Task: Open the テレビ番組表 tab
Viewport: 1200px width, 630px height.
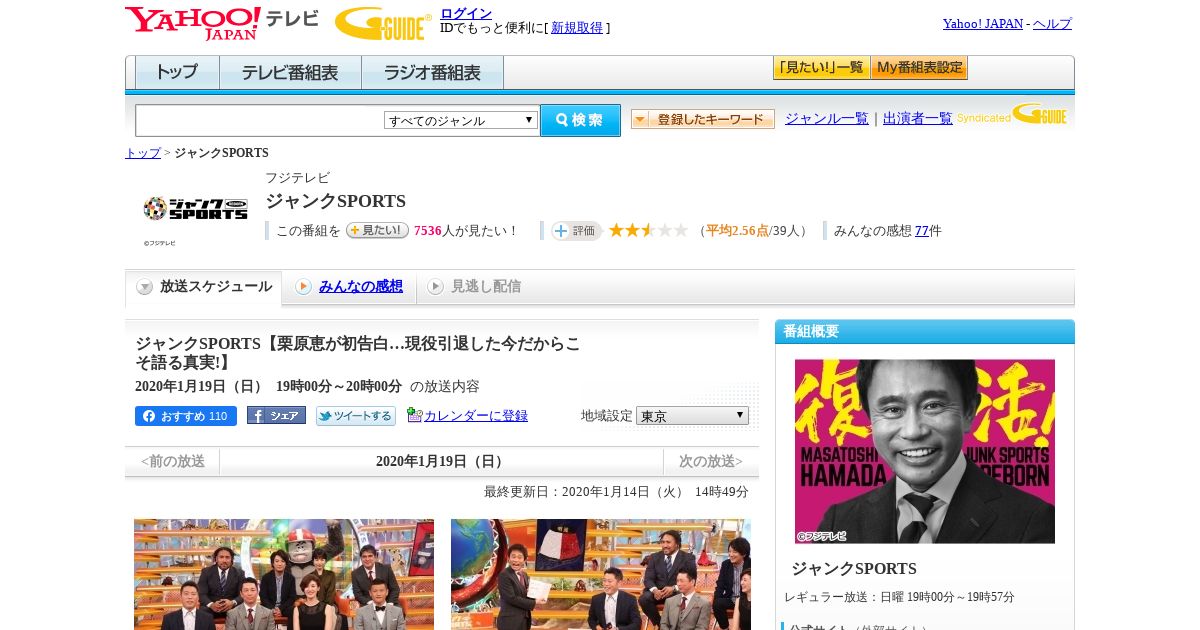Action: 290,73
